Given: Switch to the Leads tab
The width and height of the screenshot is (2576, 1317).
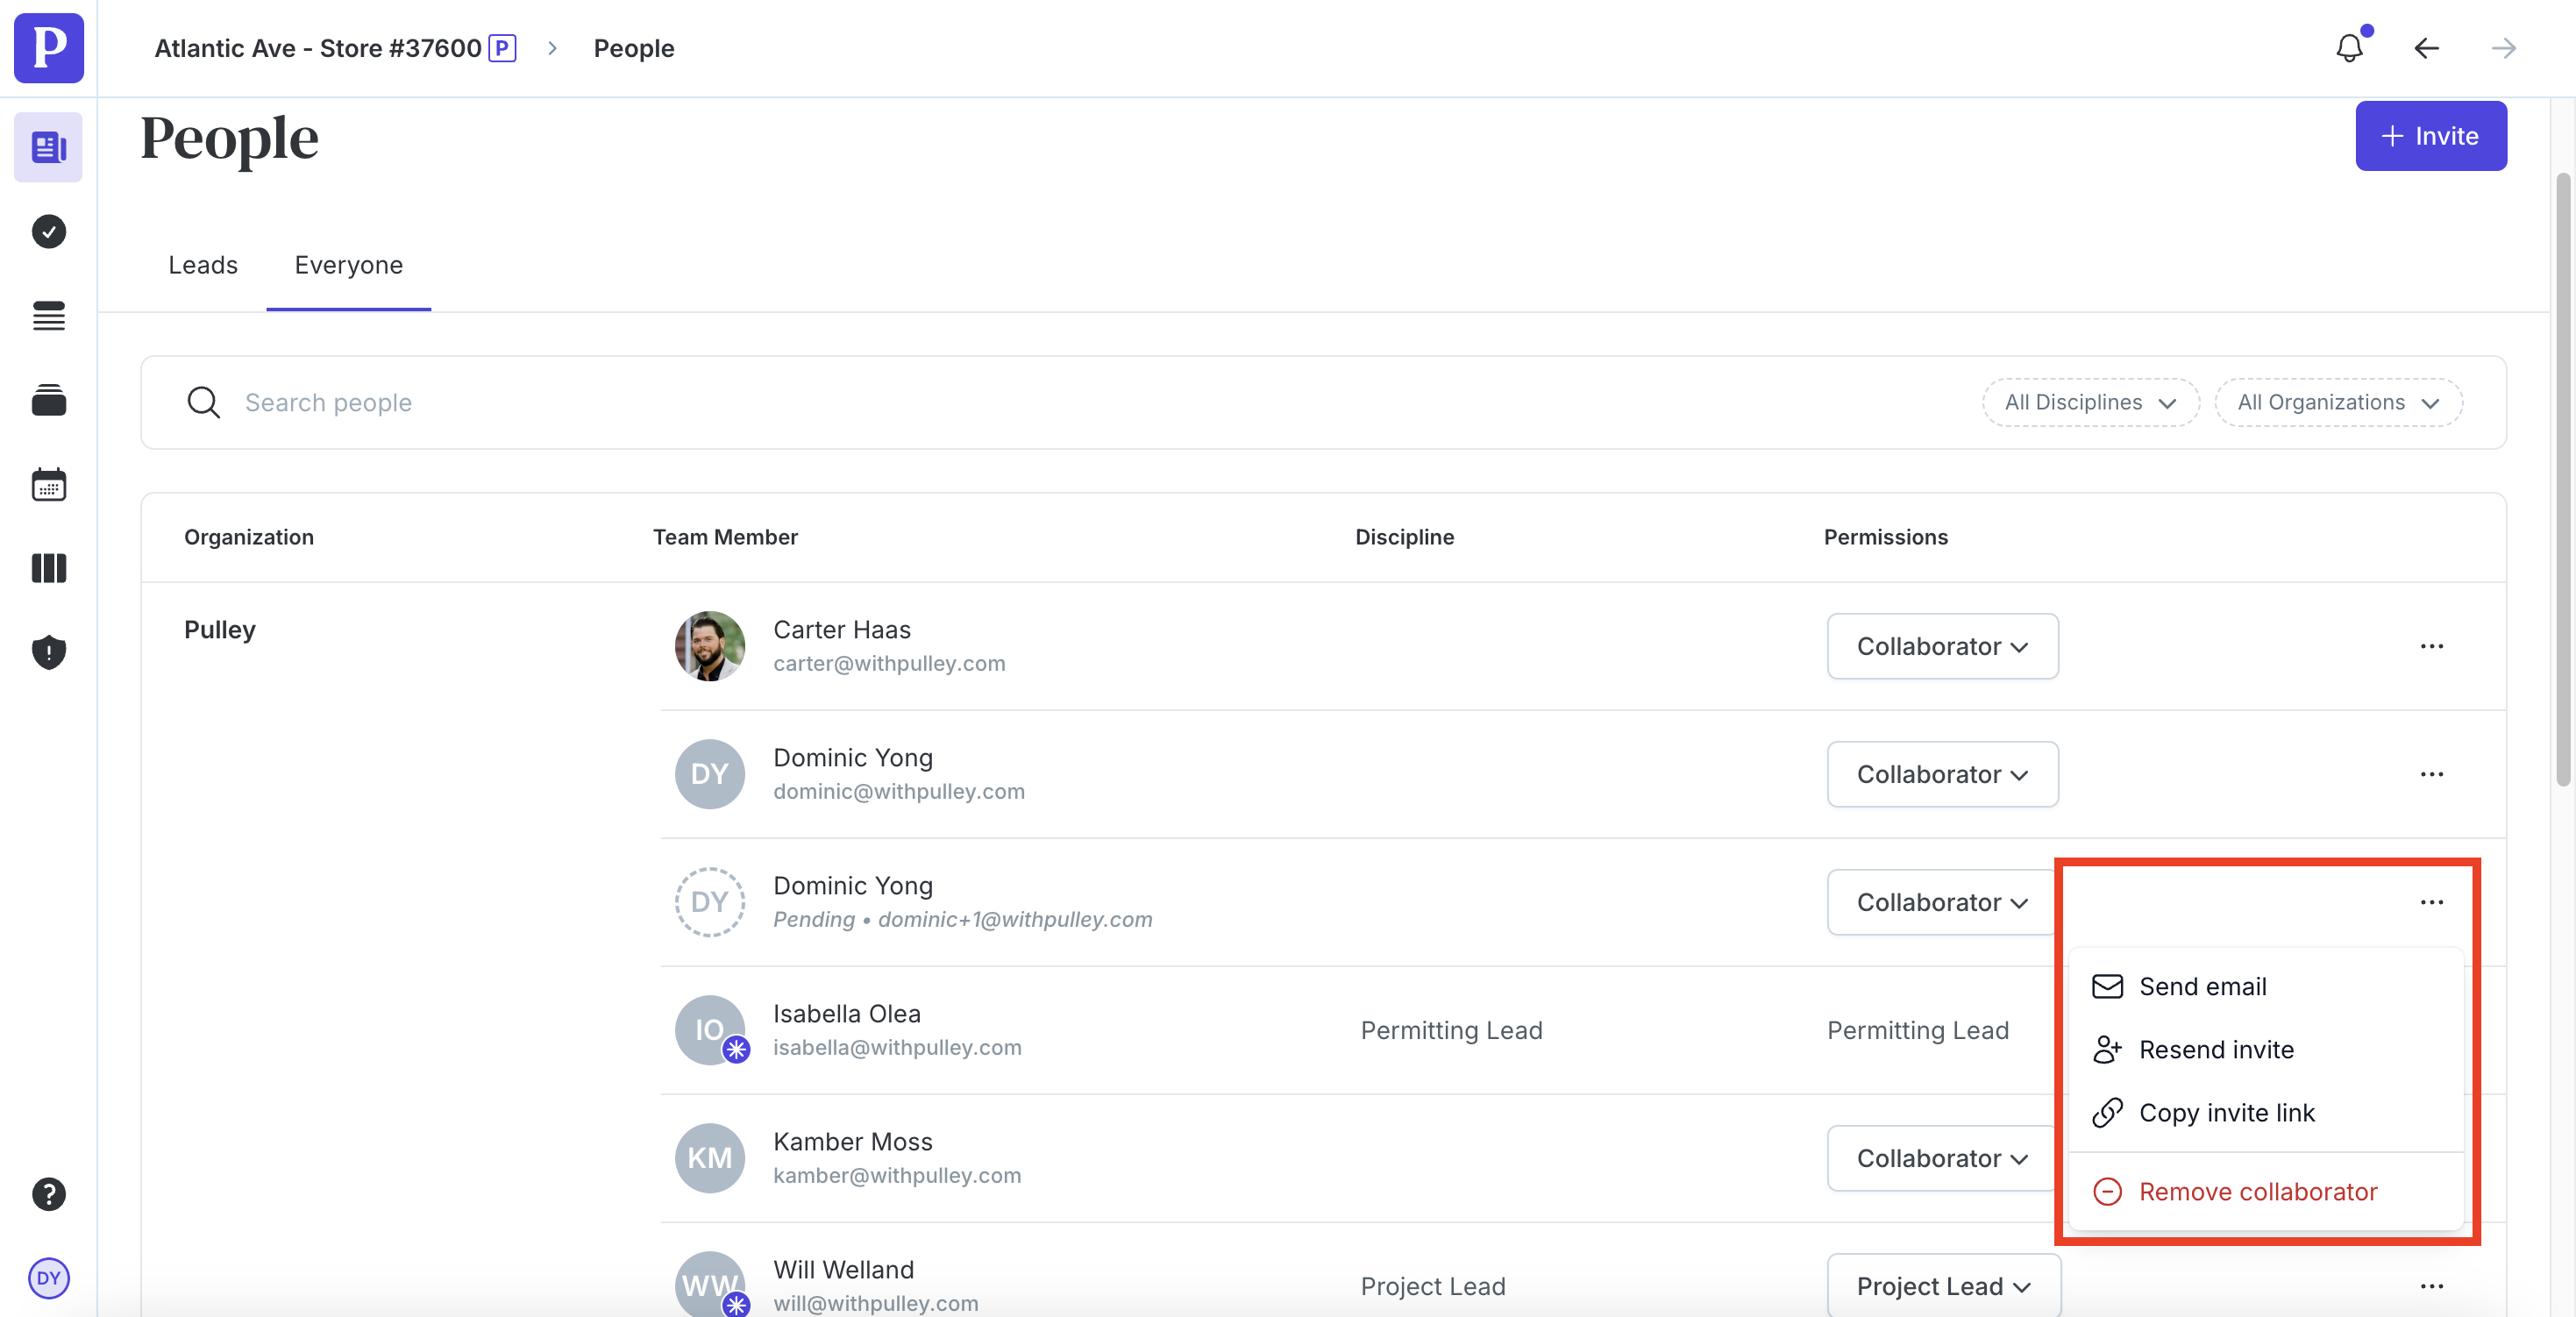Looking at the screenshot, I should (x=203, y=265).
